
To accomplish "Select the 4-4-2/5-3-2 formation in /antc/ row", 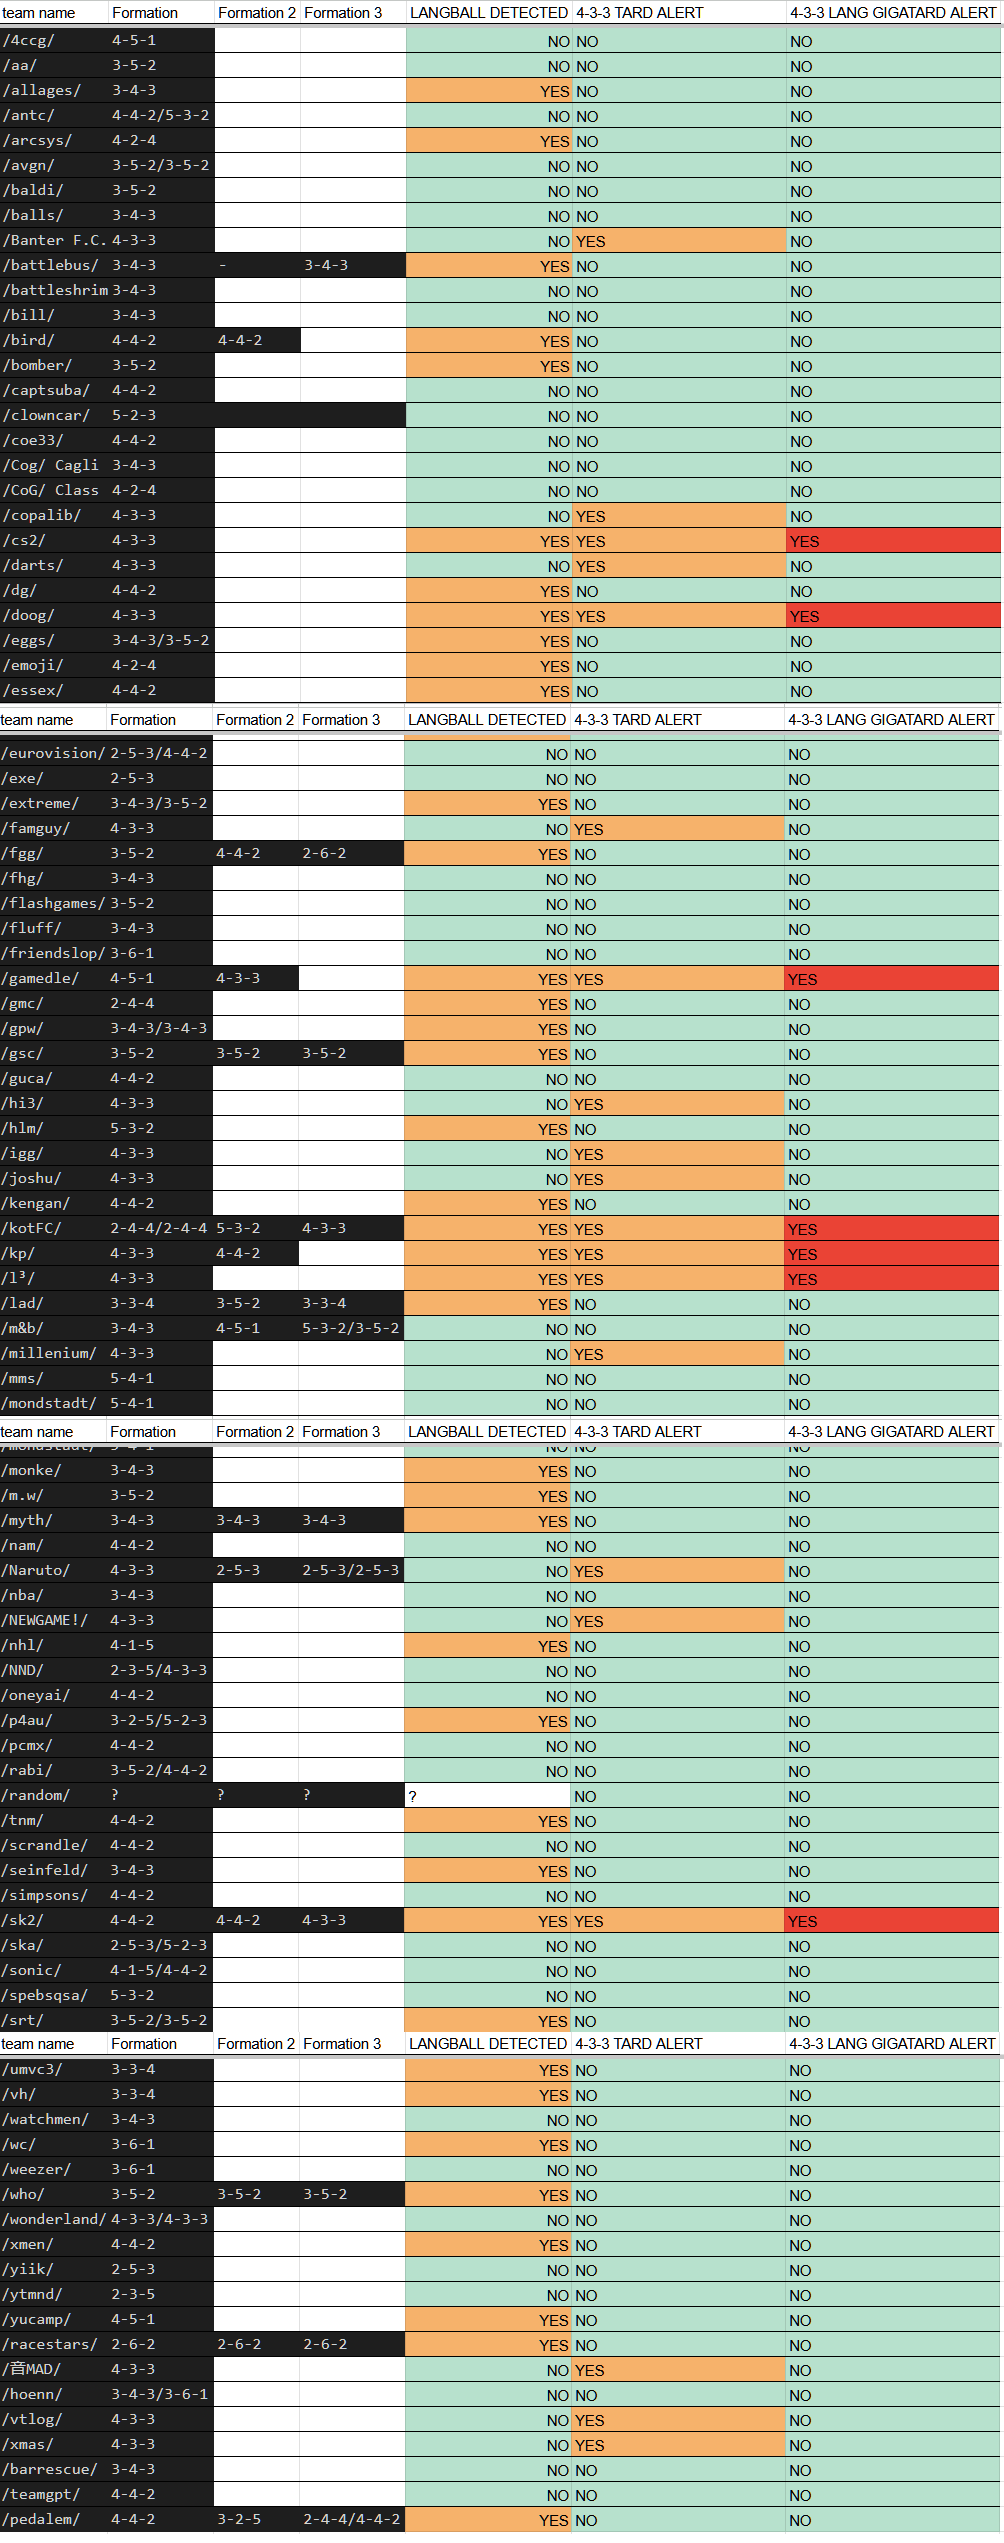I will pos(162,116).
